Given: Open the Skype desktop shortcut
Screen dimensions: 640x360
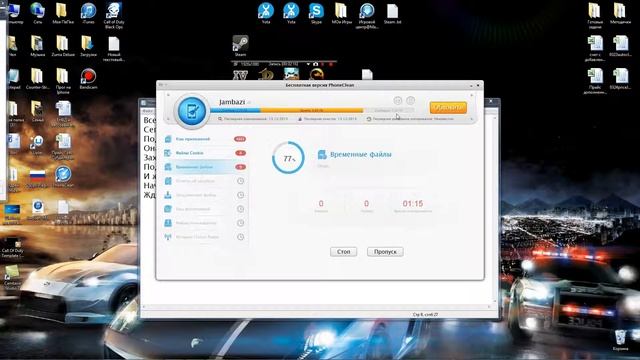Looking at the screenshot, I should [316, 13].
